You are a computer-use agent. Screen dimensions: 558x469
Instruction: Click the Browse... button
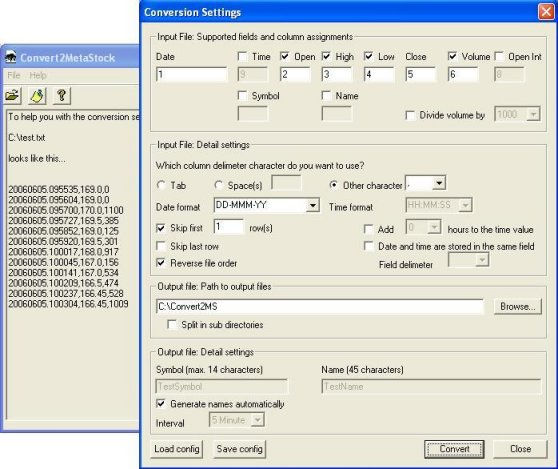point(518,306)
